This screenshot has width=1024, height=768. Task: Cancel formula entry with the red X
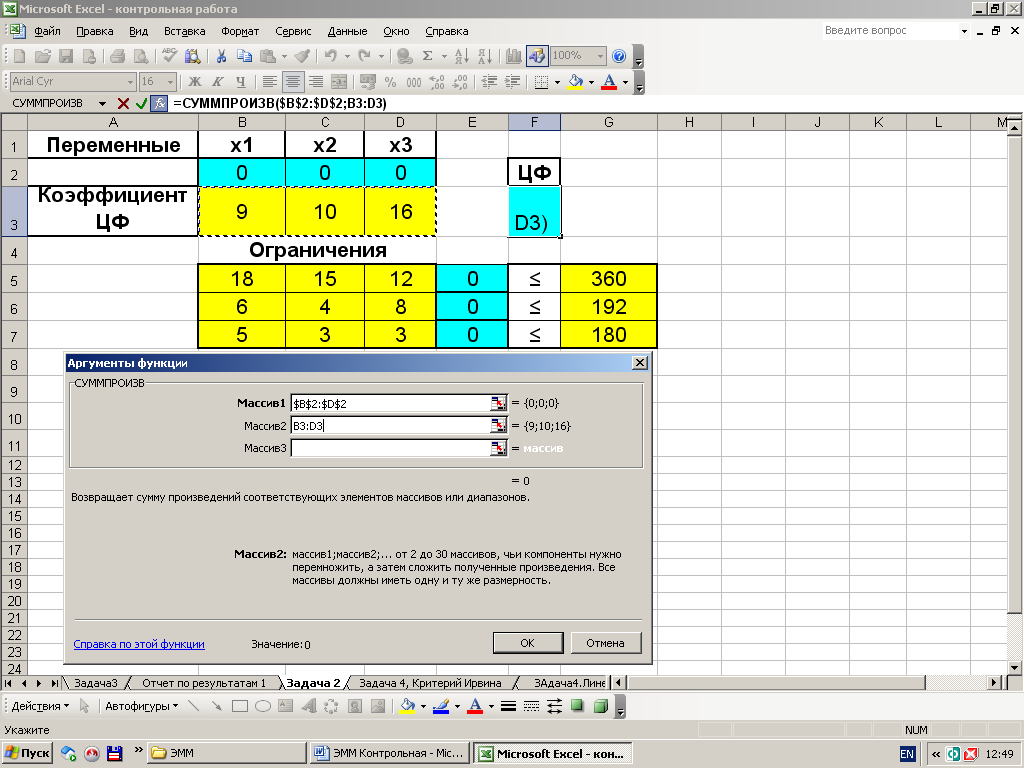(123, 103)
